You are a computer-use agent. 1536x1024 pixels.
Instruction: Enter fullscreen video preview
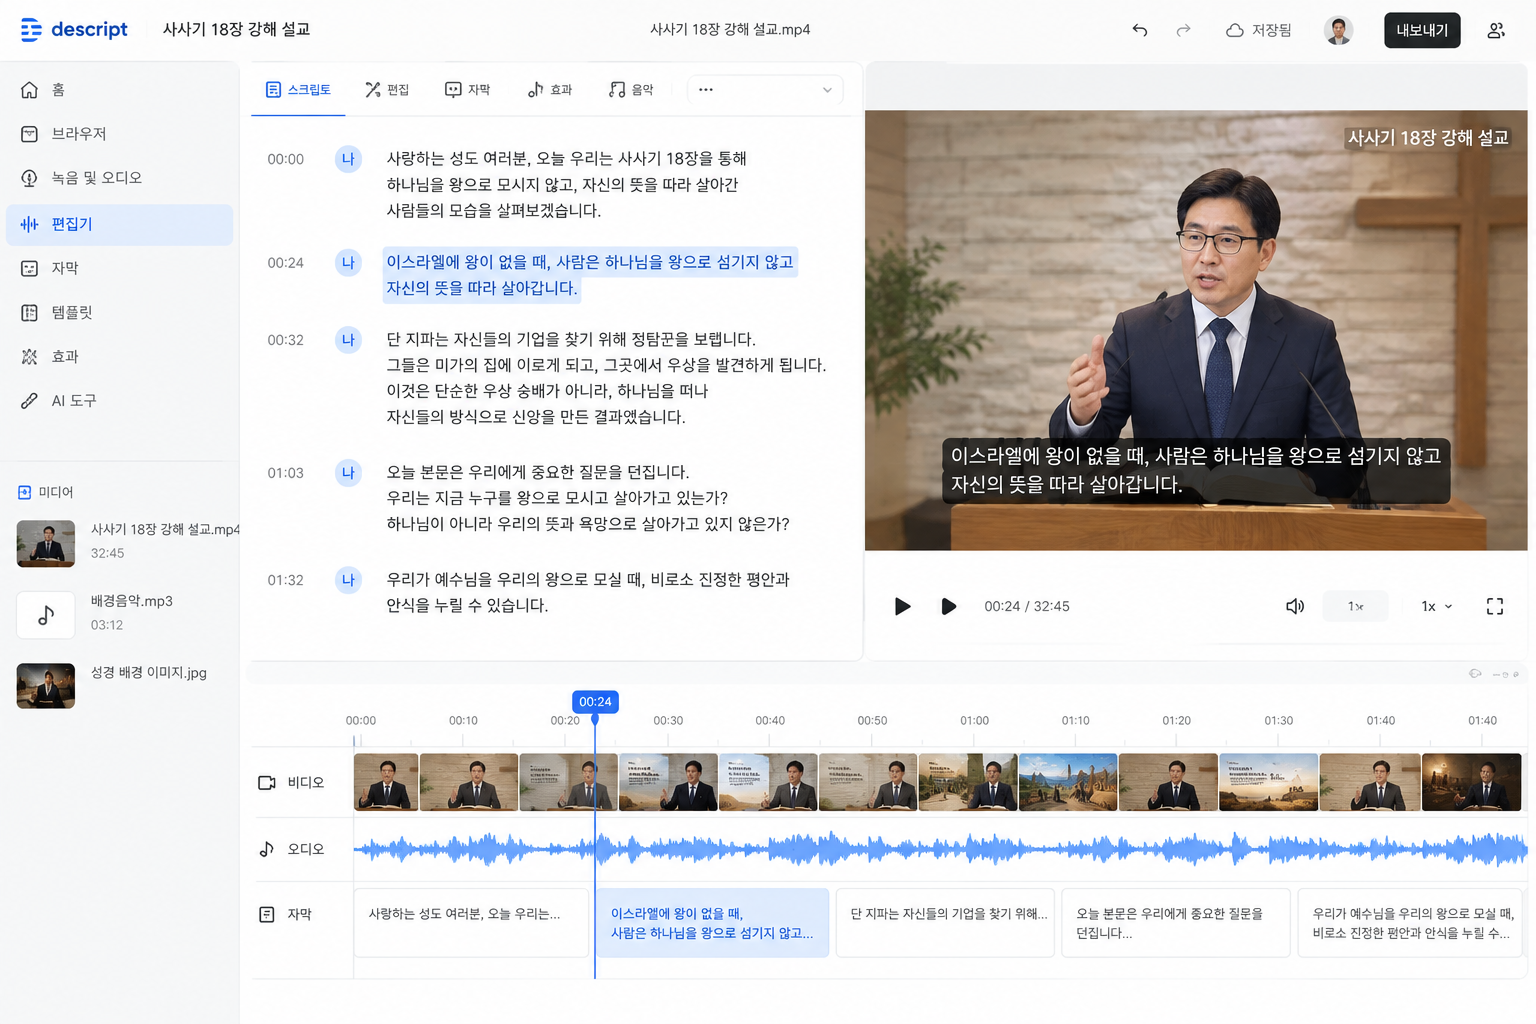pos(1495,606)
